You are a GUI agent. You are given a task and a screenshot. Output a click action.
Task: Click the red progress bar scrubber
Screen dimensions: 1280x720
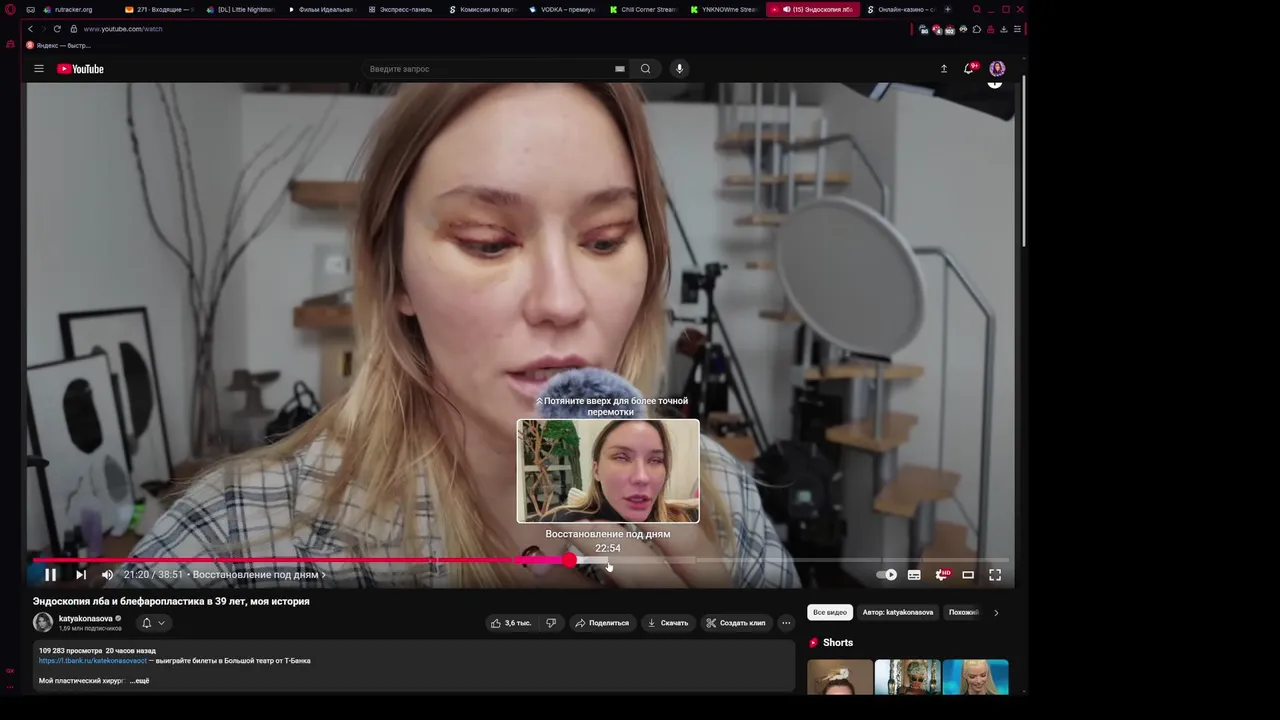[x=569, y=560]
